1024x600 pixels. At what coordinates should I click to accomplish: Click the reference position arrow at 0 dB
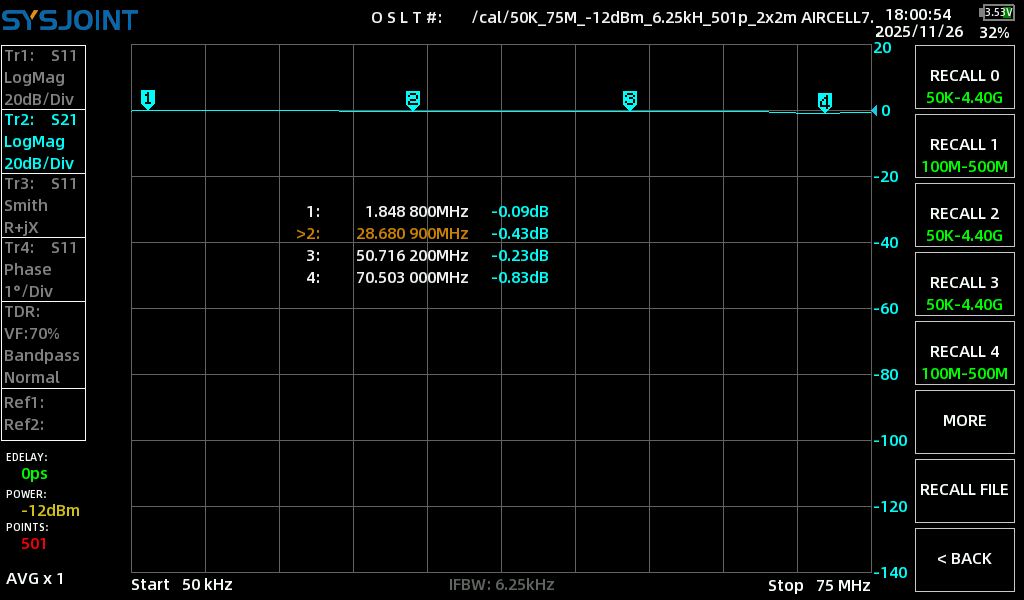coord(875,111)
